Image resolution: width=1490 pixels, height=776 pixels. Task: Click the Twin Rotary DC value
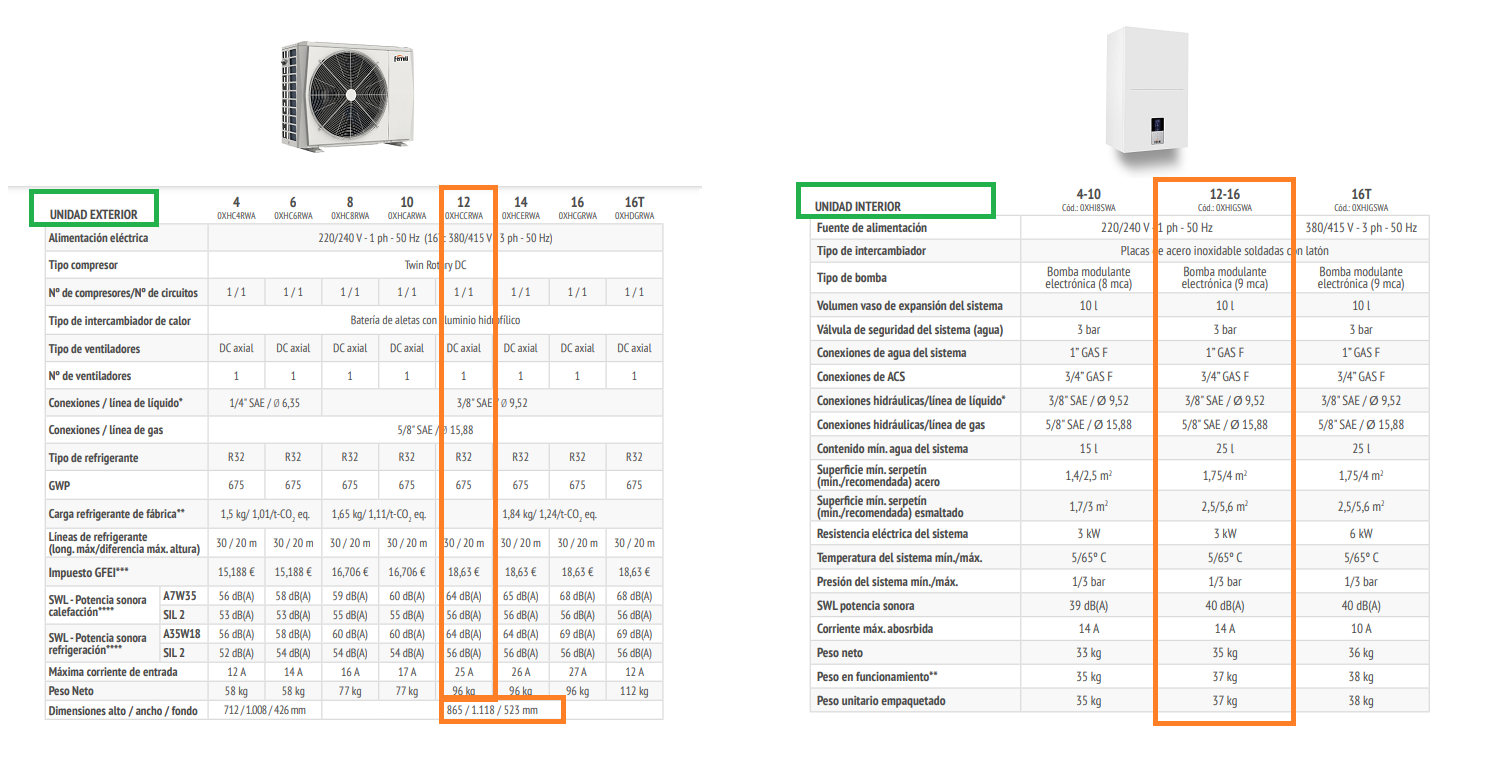click(x=435, y=265)
